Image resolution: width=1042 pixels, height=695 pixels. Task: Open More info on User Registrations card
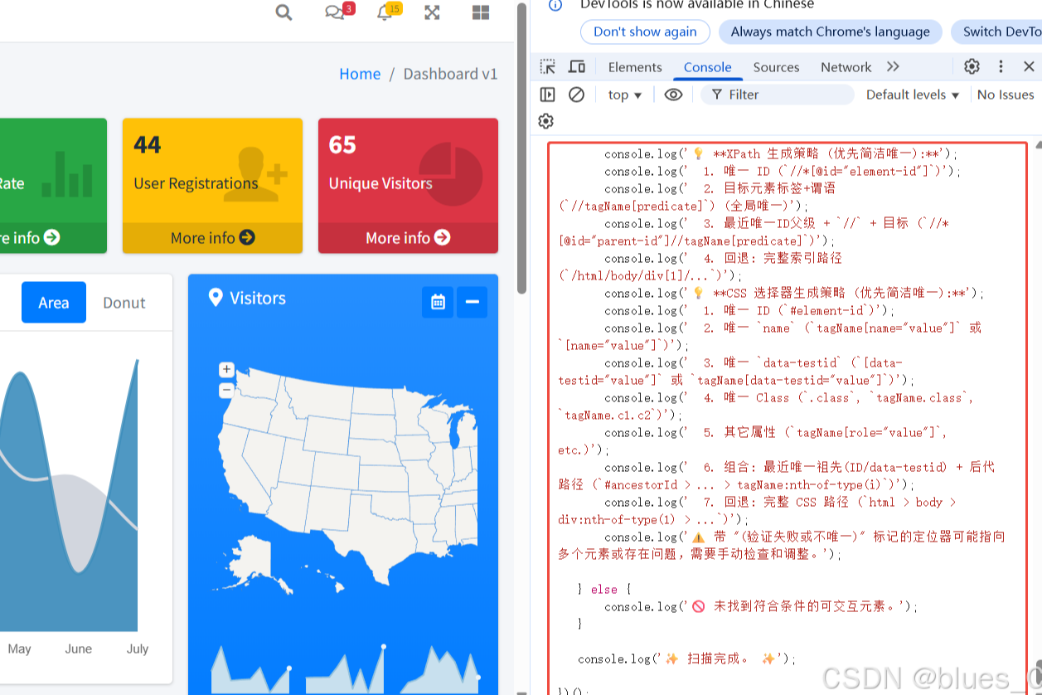click(213, 238)
